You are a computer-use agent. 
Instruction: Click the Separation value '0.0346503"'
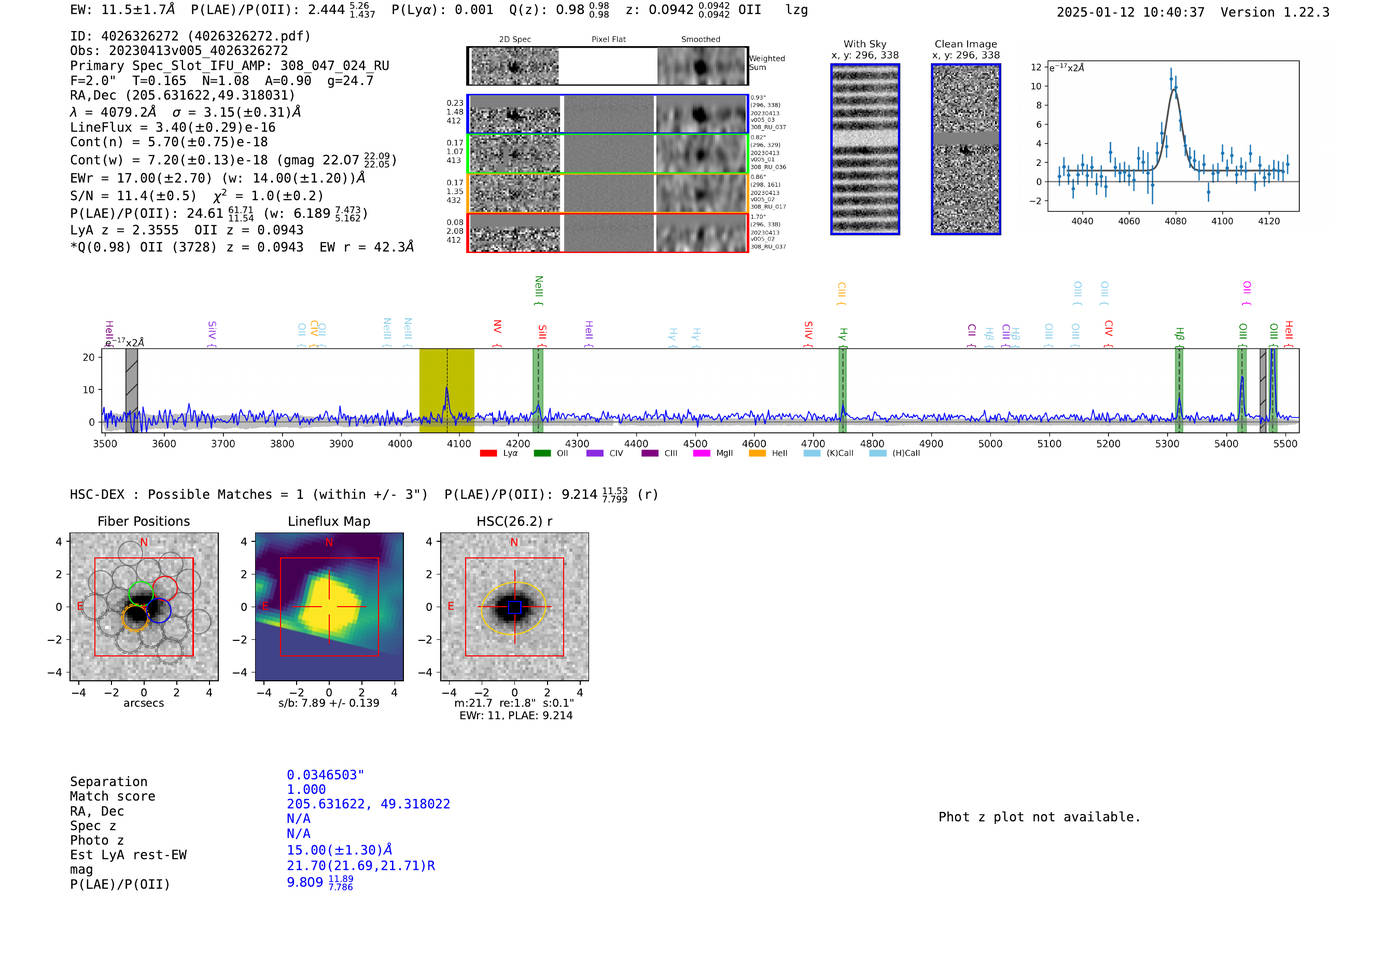click(325, 775)
